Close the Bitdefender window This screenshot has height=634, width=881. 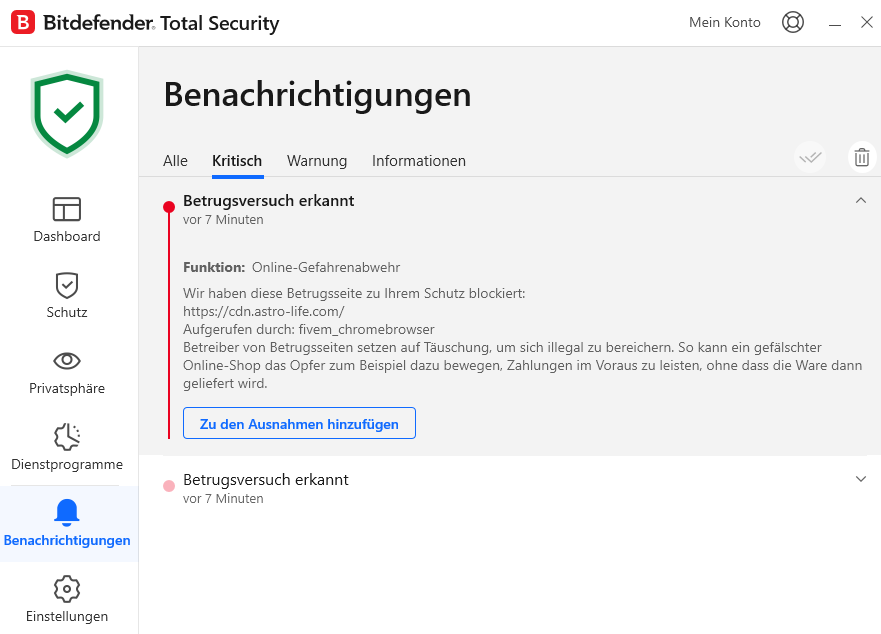click(x=867, y=22)
